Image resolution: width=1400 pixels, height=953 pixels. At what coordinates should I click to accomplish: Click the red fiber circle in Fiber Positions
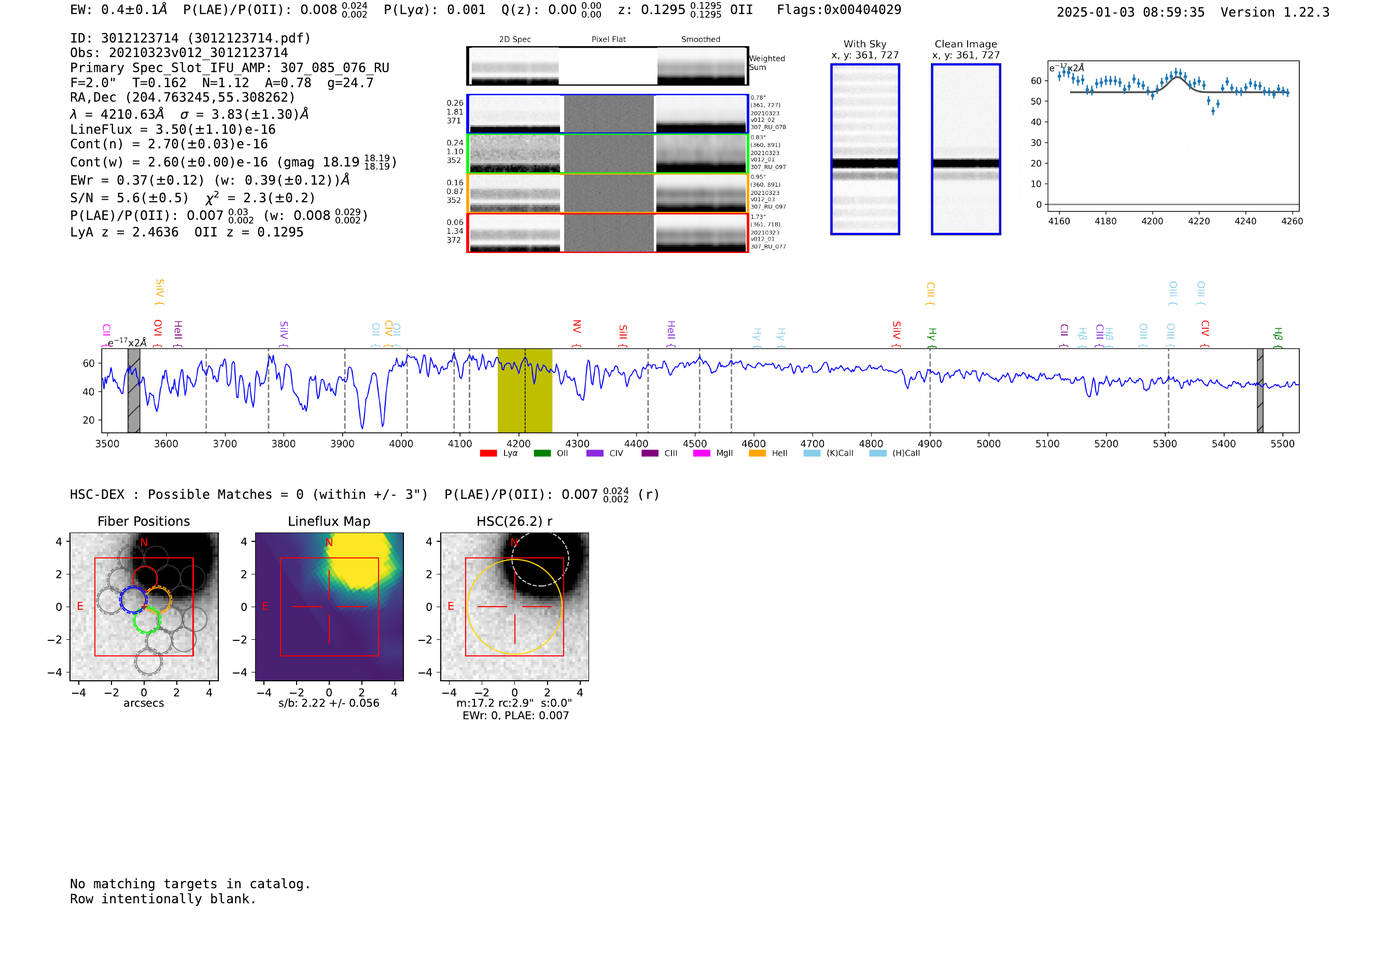click(x=145, y=579)
